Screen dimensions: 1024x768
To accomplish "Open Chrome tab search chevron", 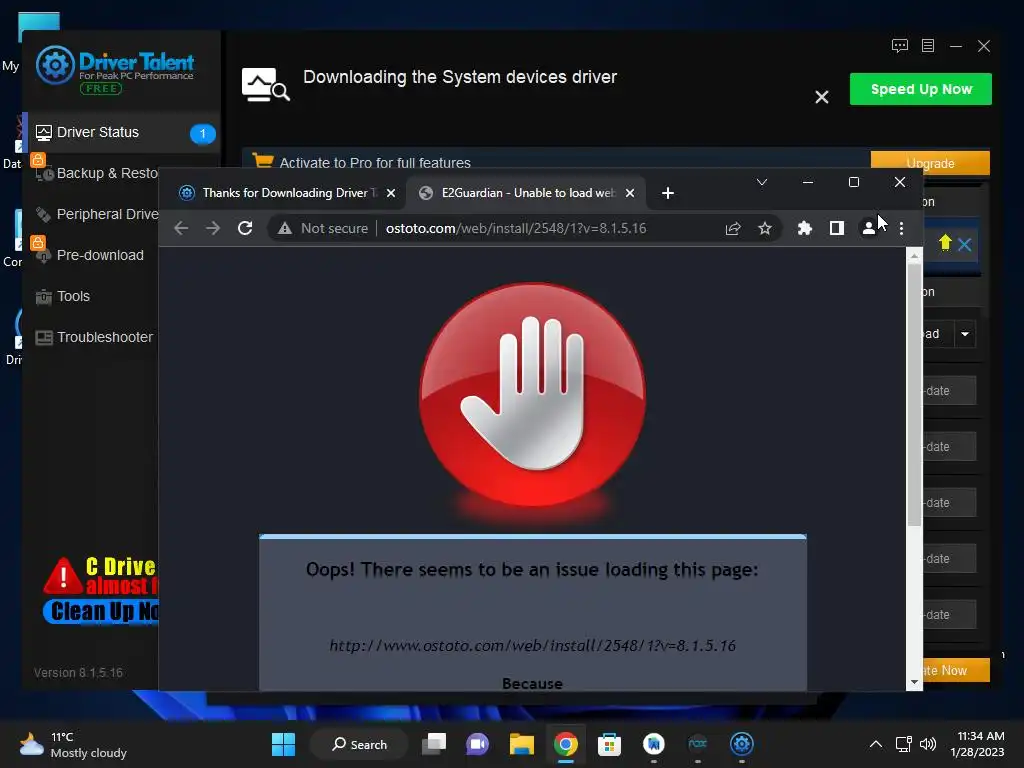I will (761, 182).
